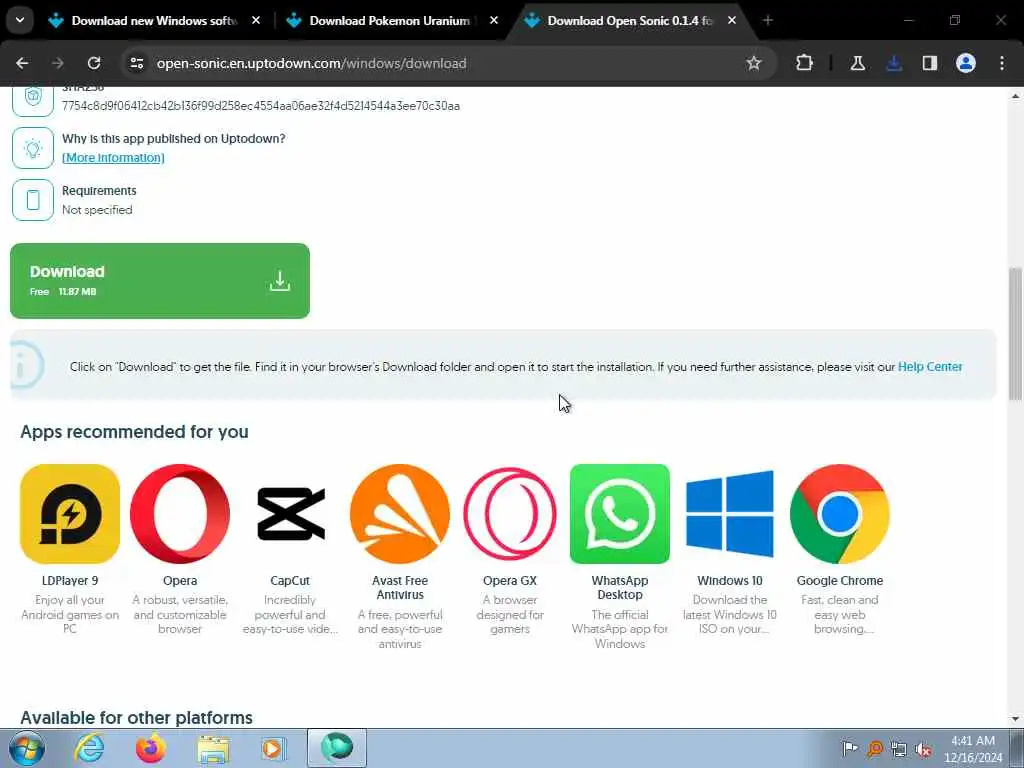This screenshot has width=1024, height=768.
Task: Click the Google Chrome title text
Action: tap(840, 581)
